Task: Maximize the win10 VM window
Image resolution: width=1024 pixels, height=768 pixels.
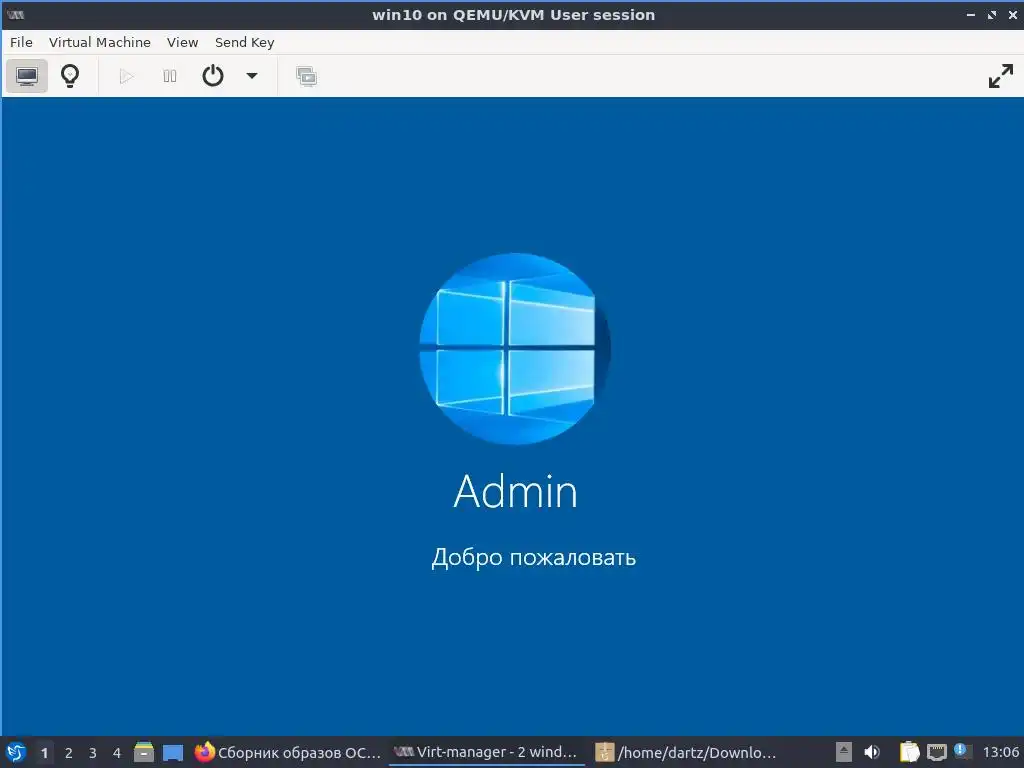Action: click(x=992, y=14)
